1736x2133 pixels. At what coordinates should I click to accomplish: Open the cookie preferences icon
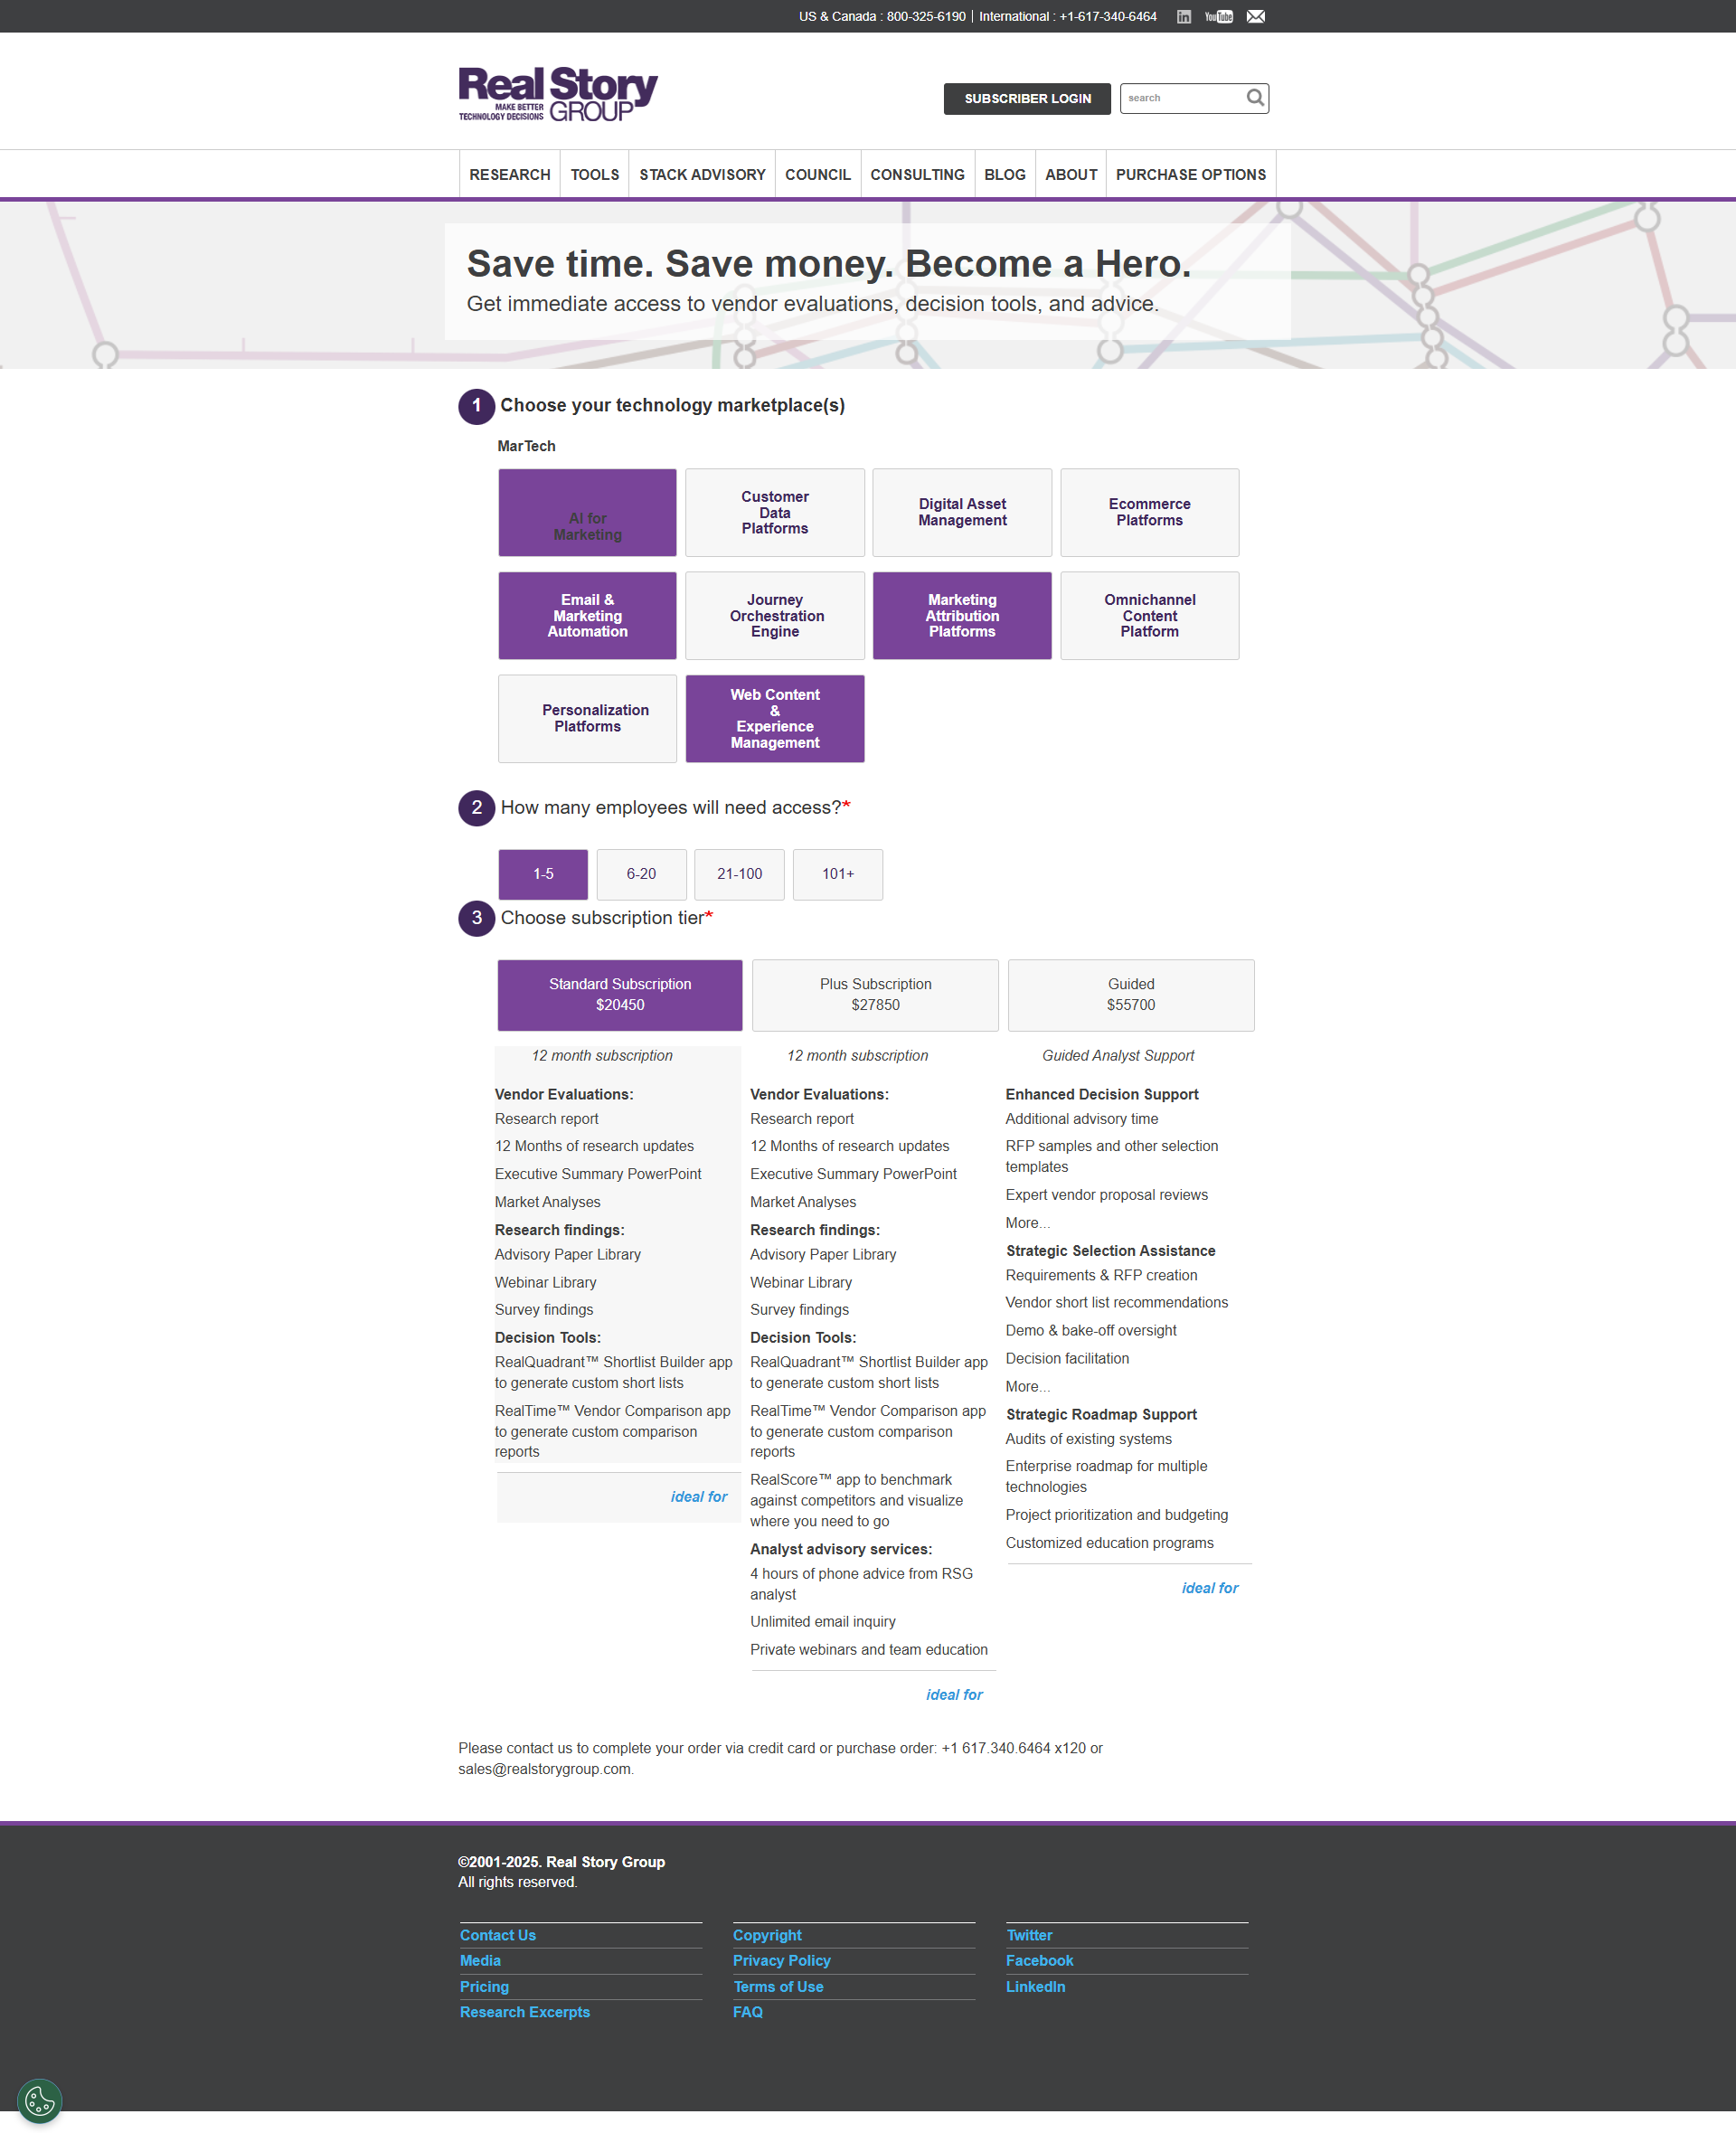40,2100
